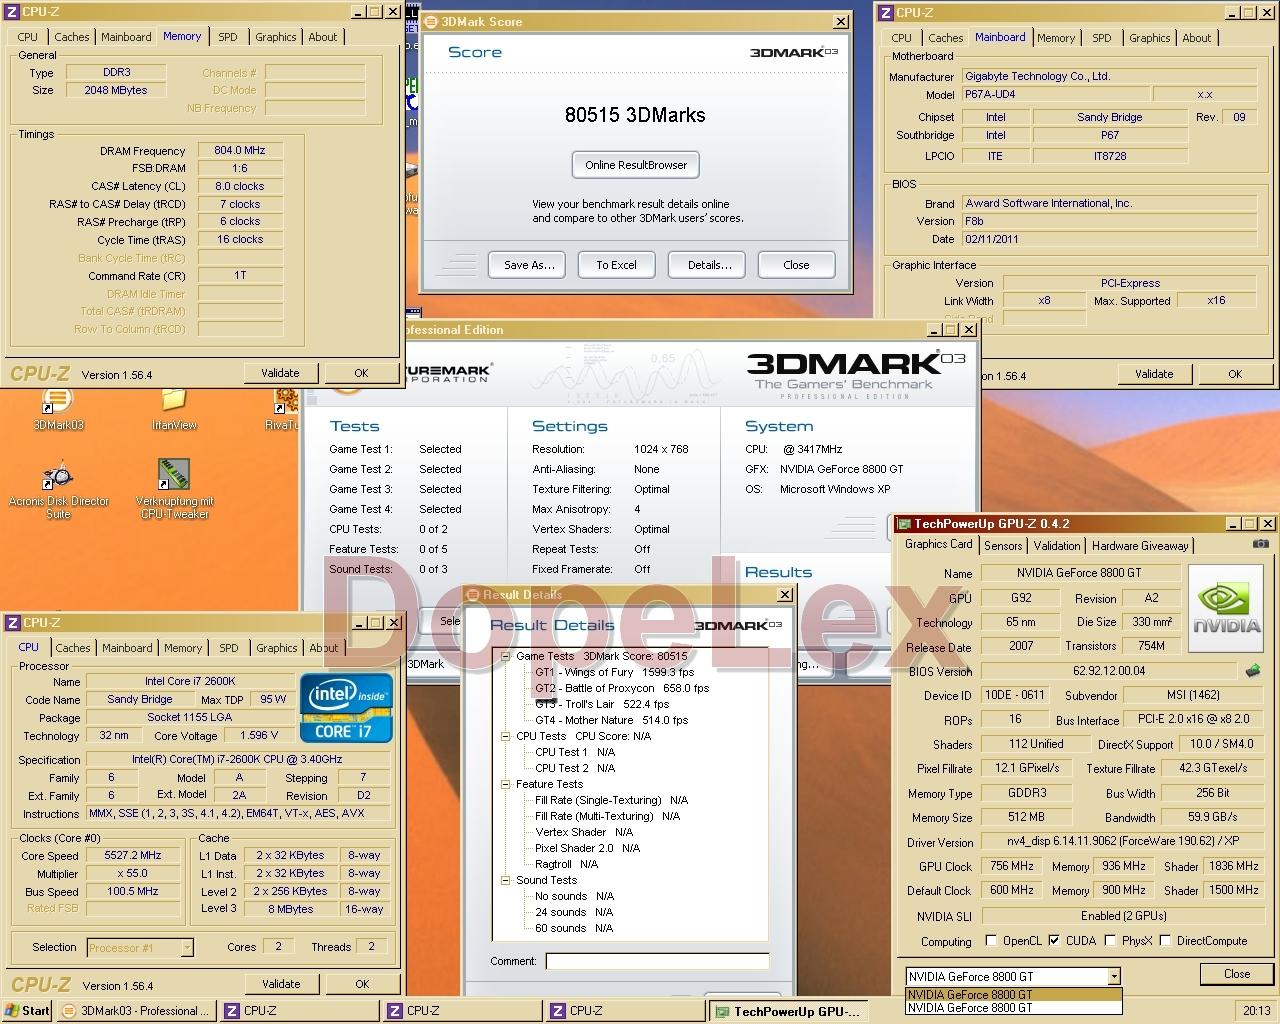Open Caches tab in Mainboard CPU-Z window
The height and width of the screenshot is (1024, 1280).
coord(945,38)
